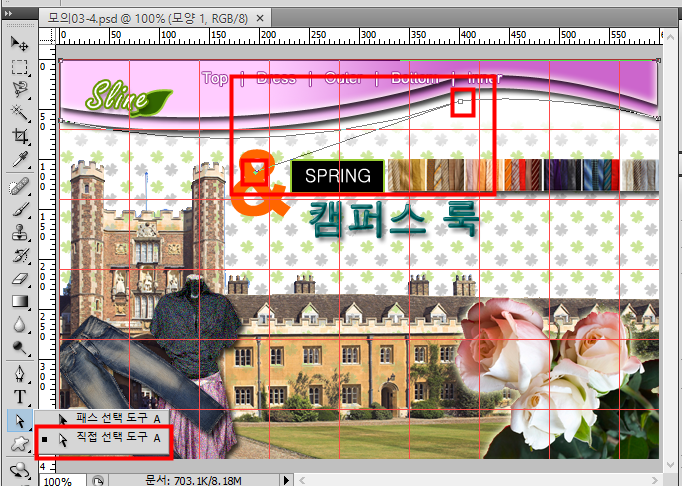Activate the Magic Wand tool

point(19,112)
